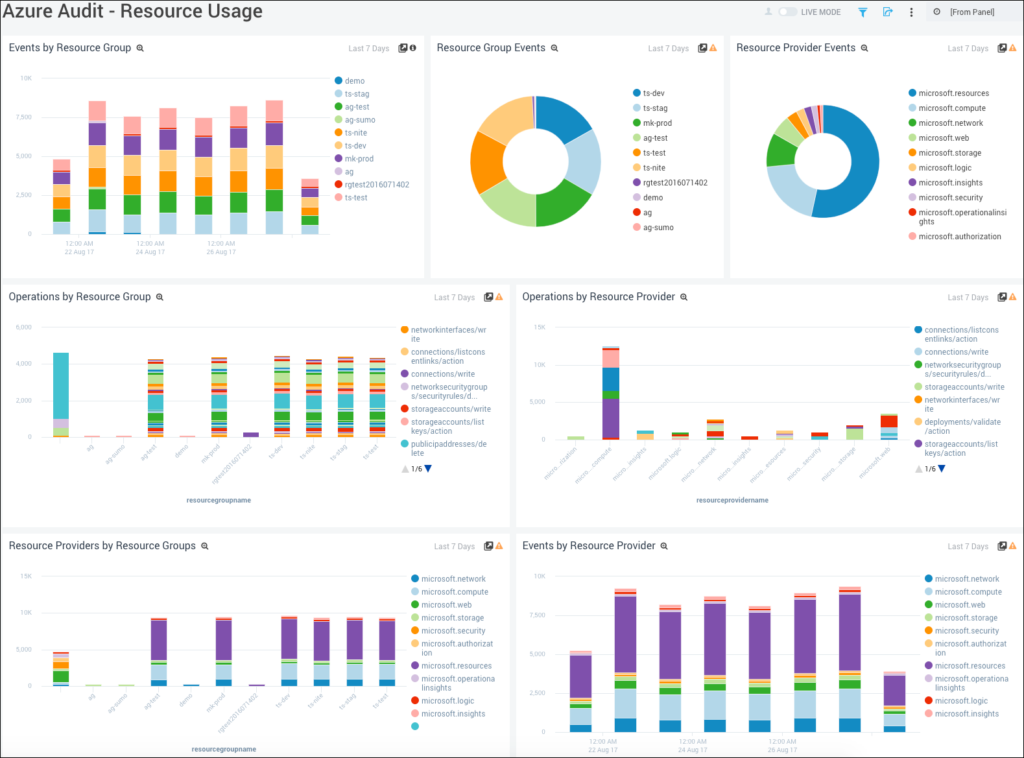Click the clock icon beside From Panel

pos(936,12)
